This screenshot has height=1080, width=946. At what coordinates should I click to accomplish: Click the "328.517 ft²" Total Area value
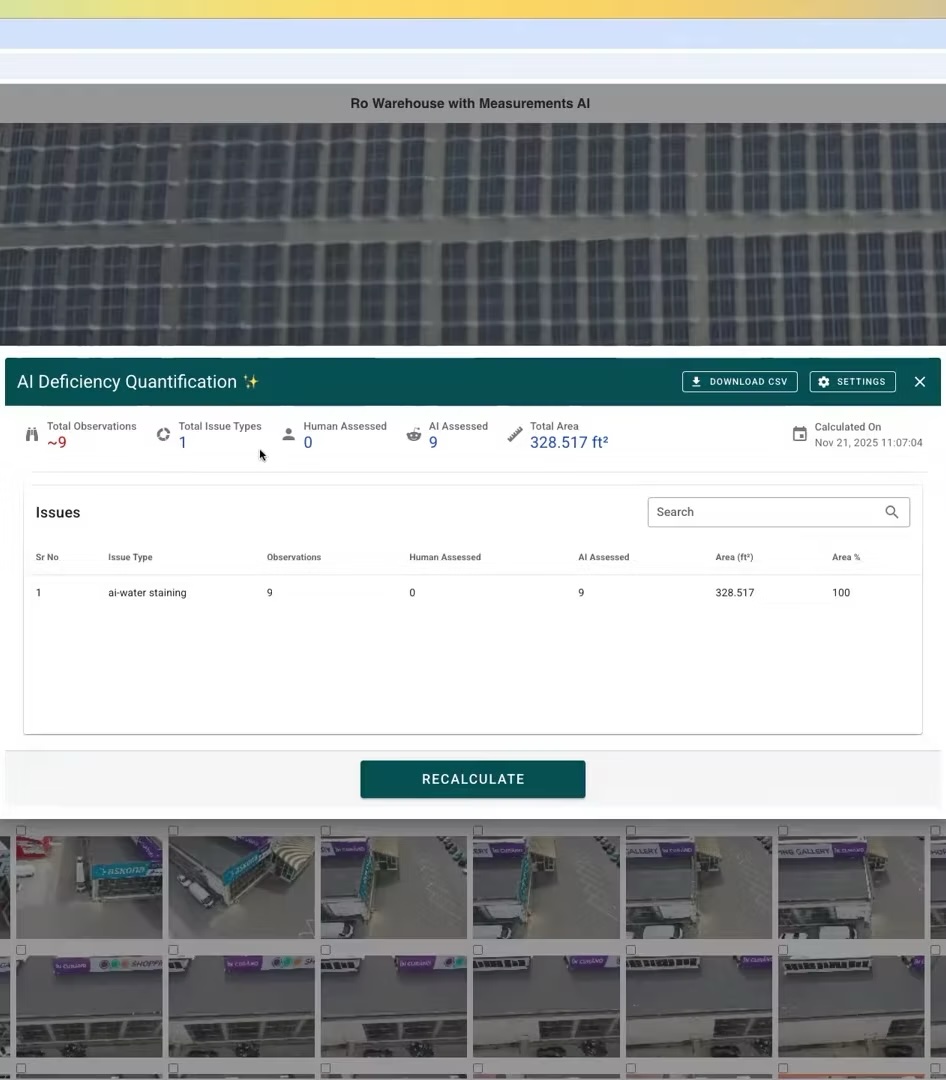[569, 442]
